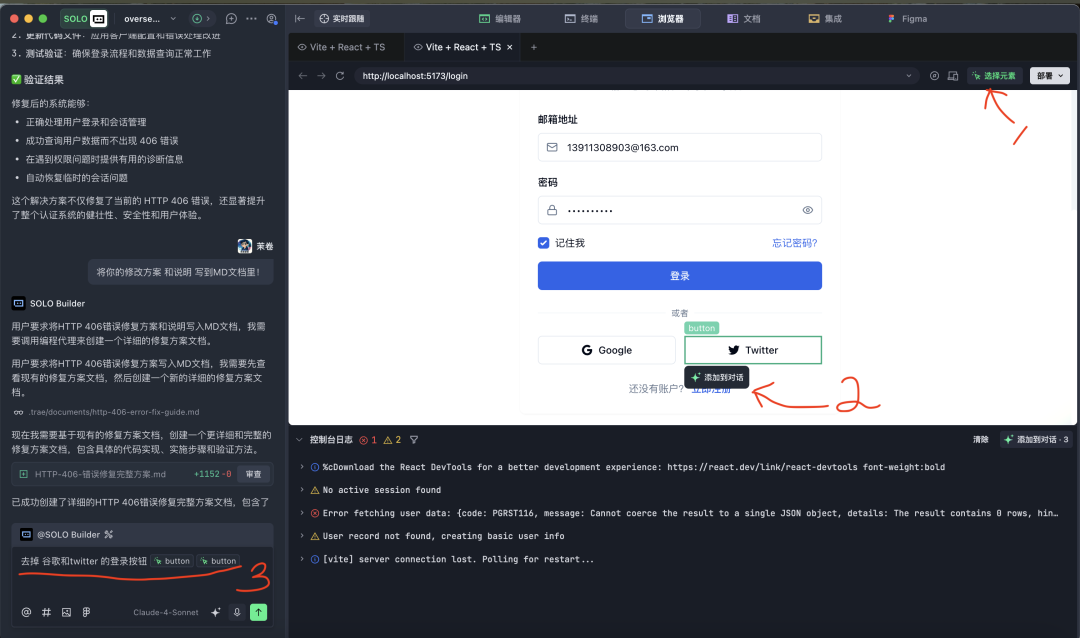1080x638 pixels.
Task: Attach an image with the picture icon
Action: click(66, 612)
